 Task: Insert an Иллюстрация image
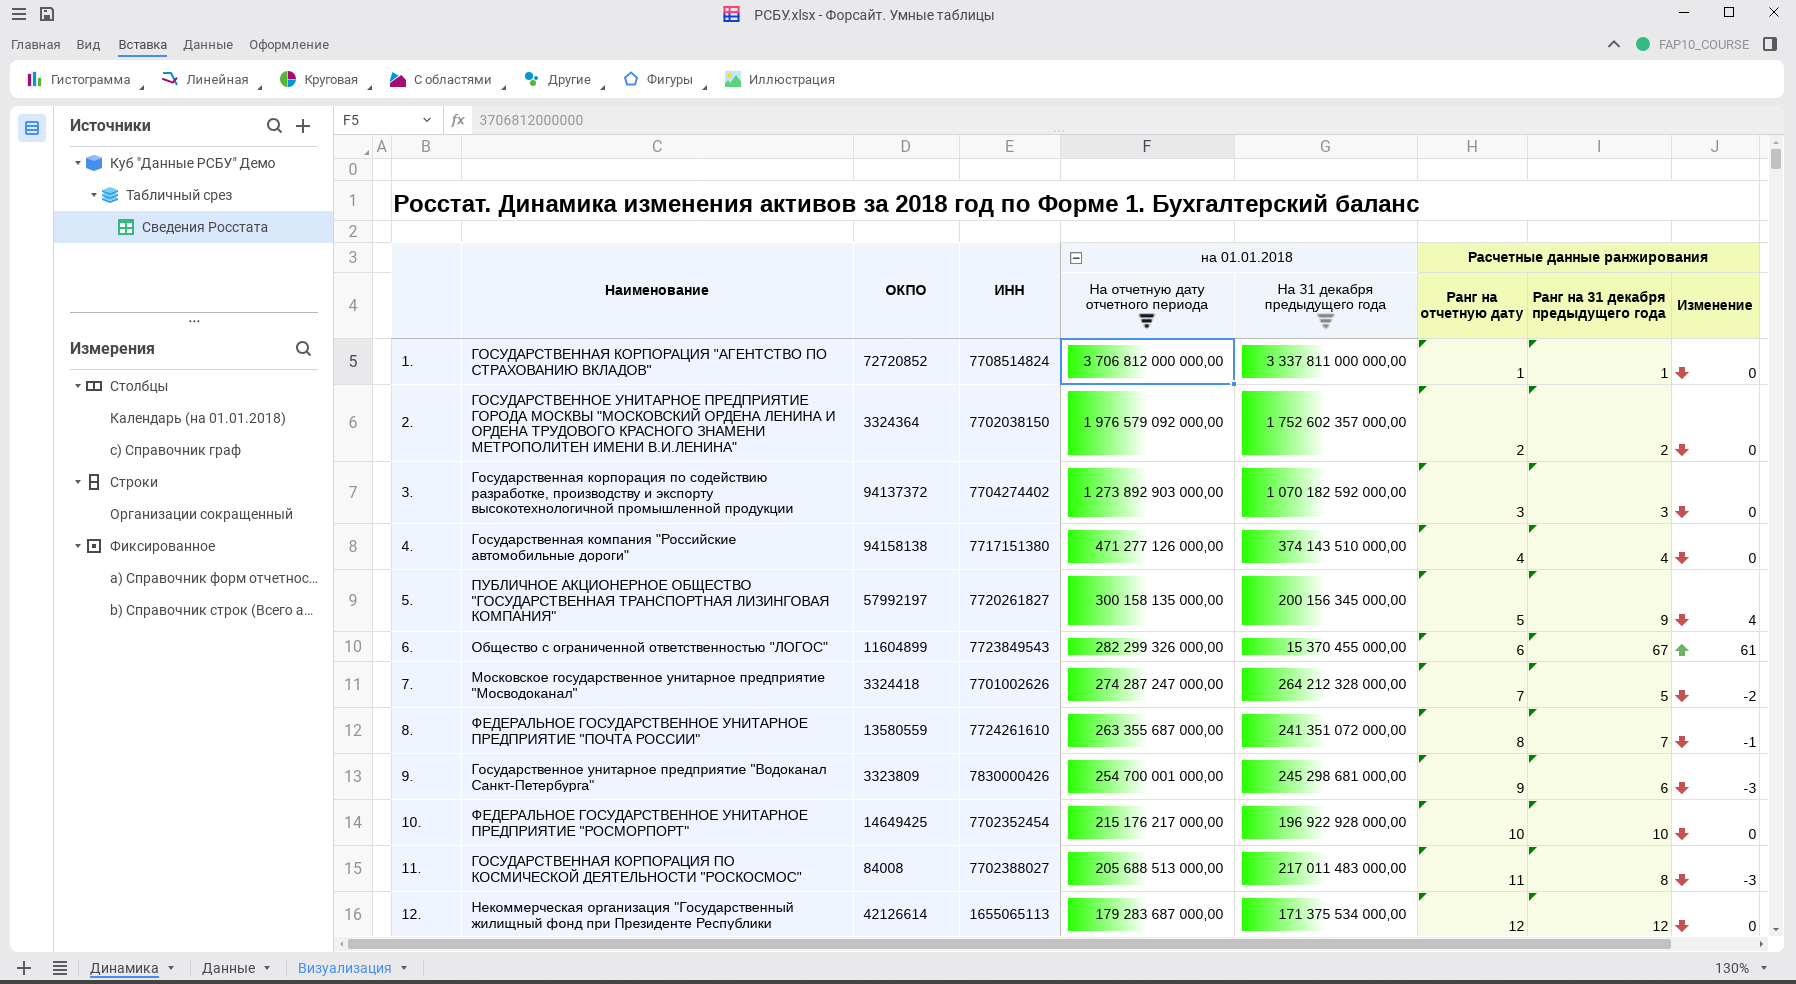(x=780, y=79)
